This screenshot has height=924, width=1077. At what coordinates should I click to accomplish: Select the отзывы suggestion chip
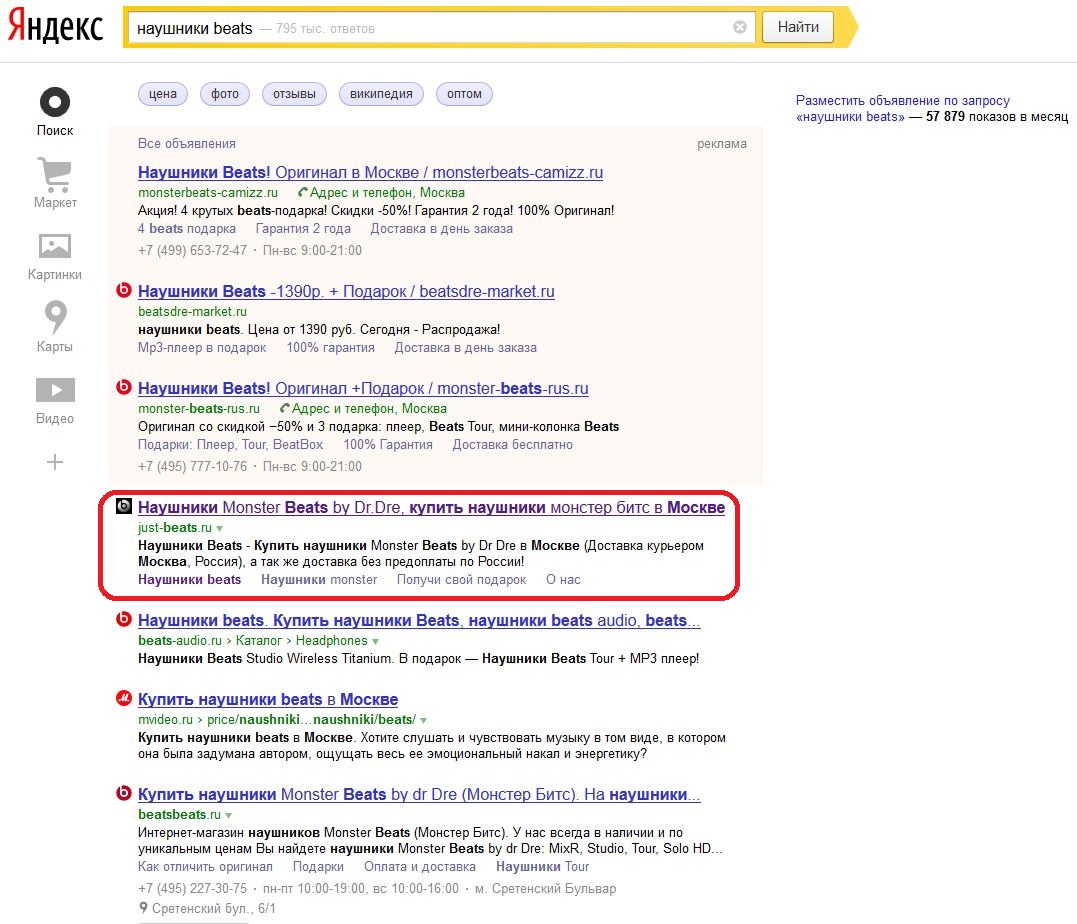[294, 94]
